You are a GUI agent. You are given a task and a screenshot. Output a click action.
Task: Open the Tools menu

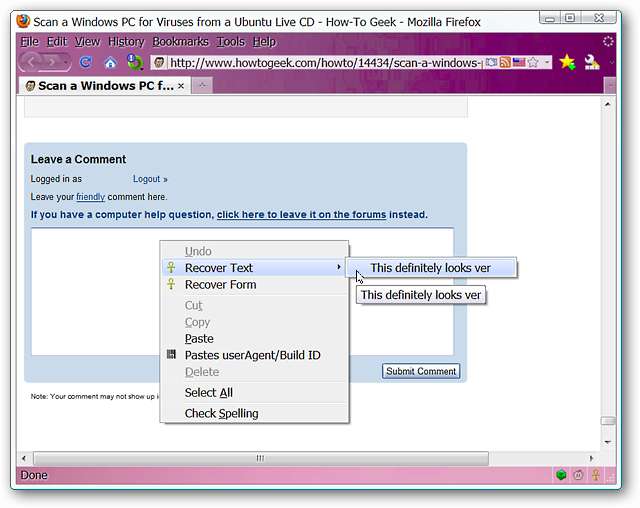tap(231, 42)
